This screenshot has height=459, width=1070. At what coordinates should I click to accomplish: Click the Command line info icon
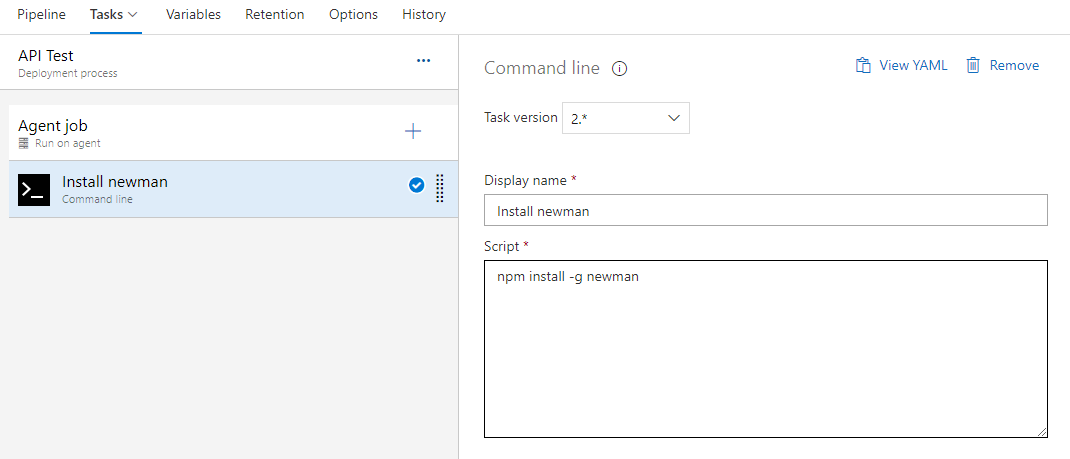[620, 69]
